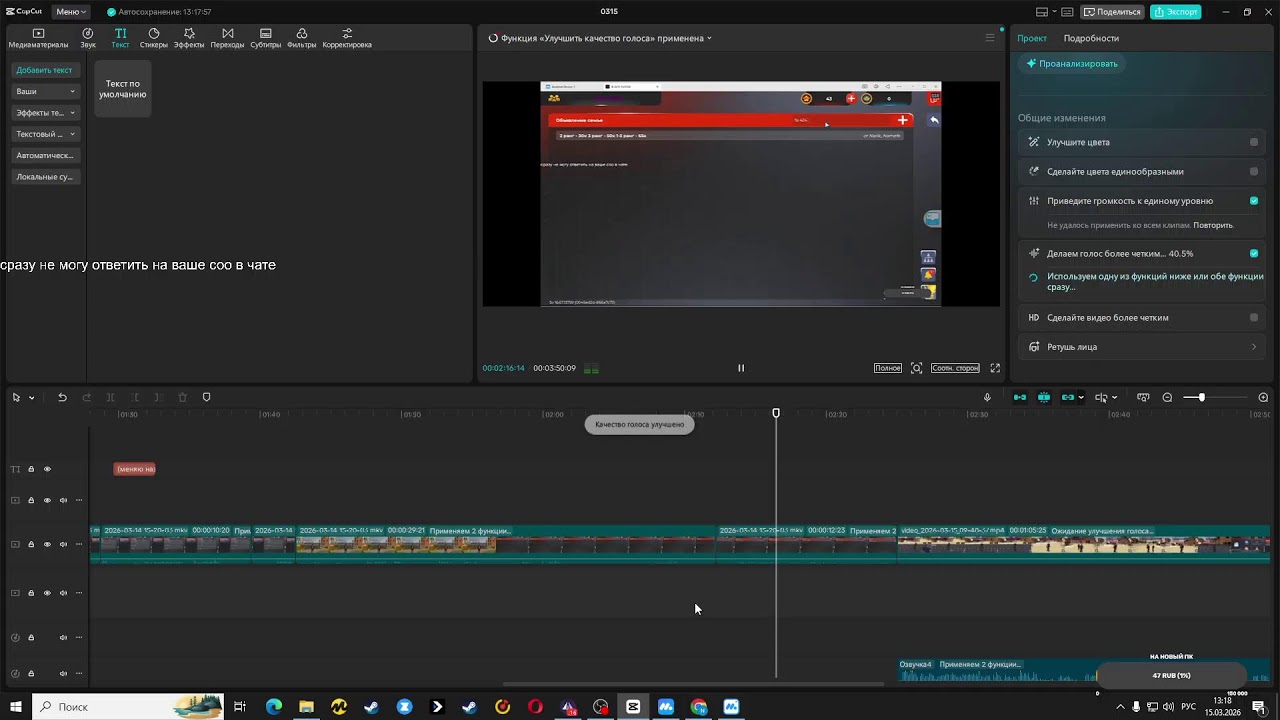Pause the video preview
Screen dimensions: 1280x720
point(741,368)
